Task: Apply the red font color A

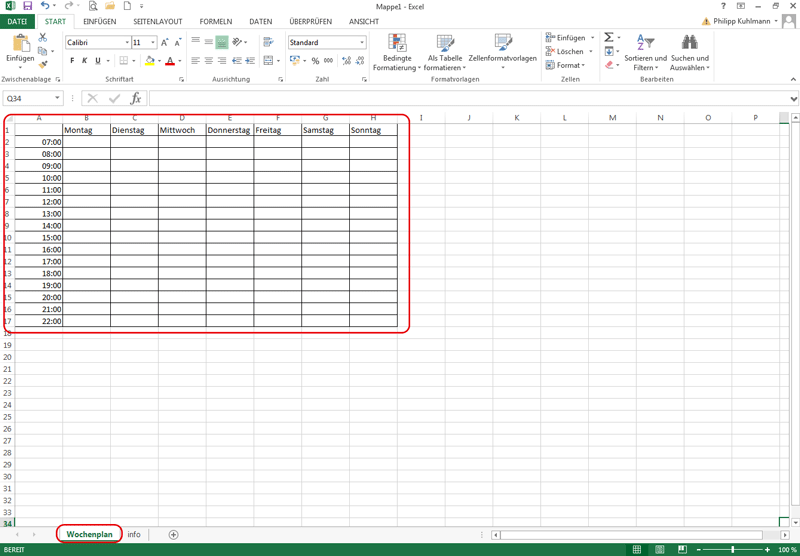Action: pyautogui.click(x=170, y=61)
